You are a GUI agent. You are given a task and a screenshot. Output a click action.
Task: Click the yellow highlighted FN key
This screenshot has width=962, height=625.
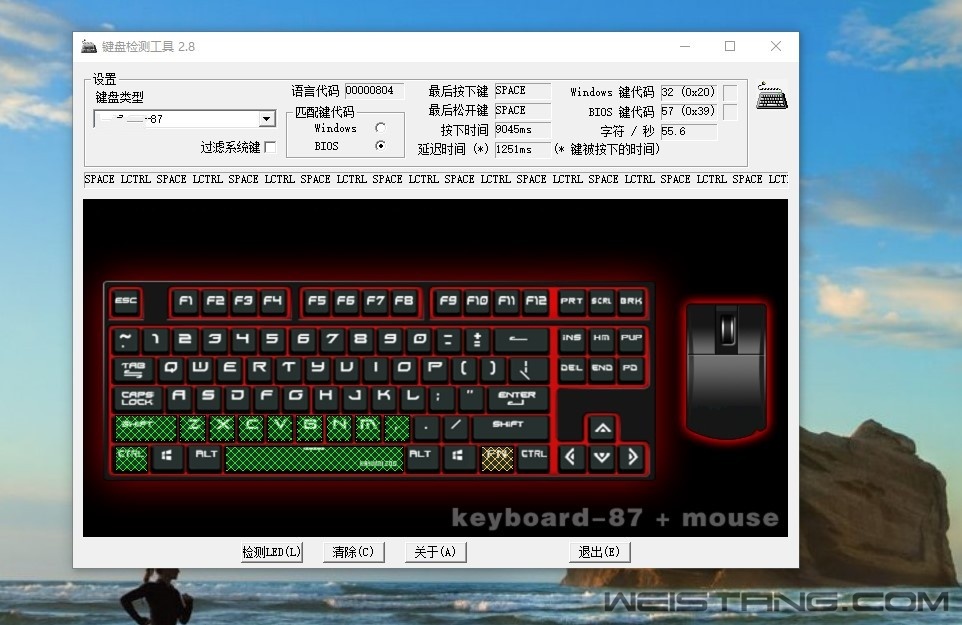497,457
